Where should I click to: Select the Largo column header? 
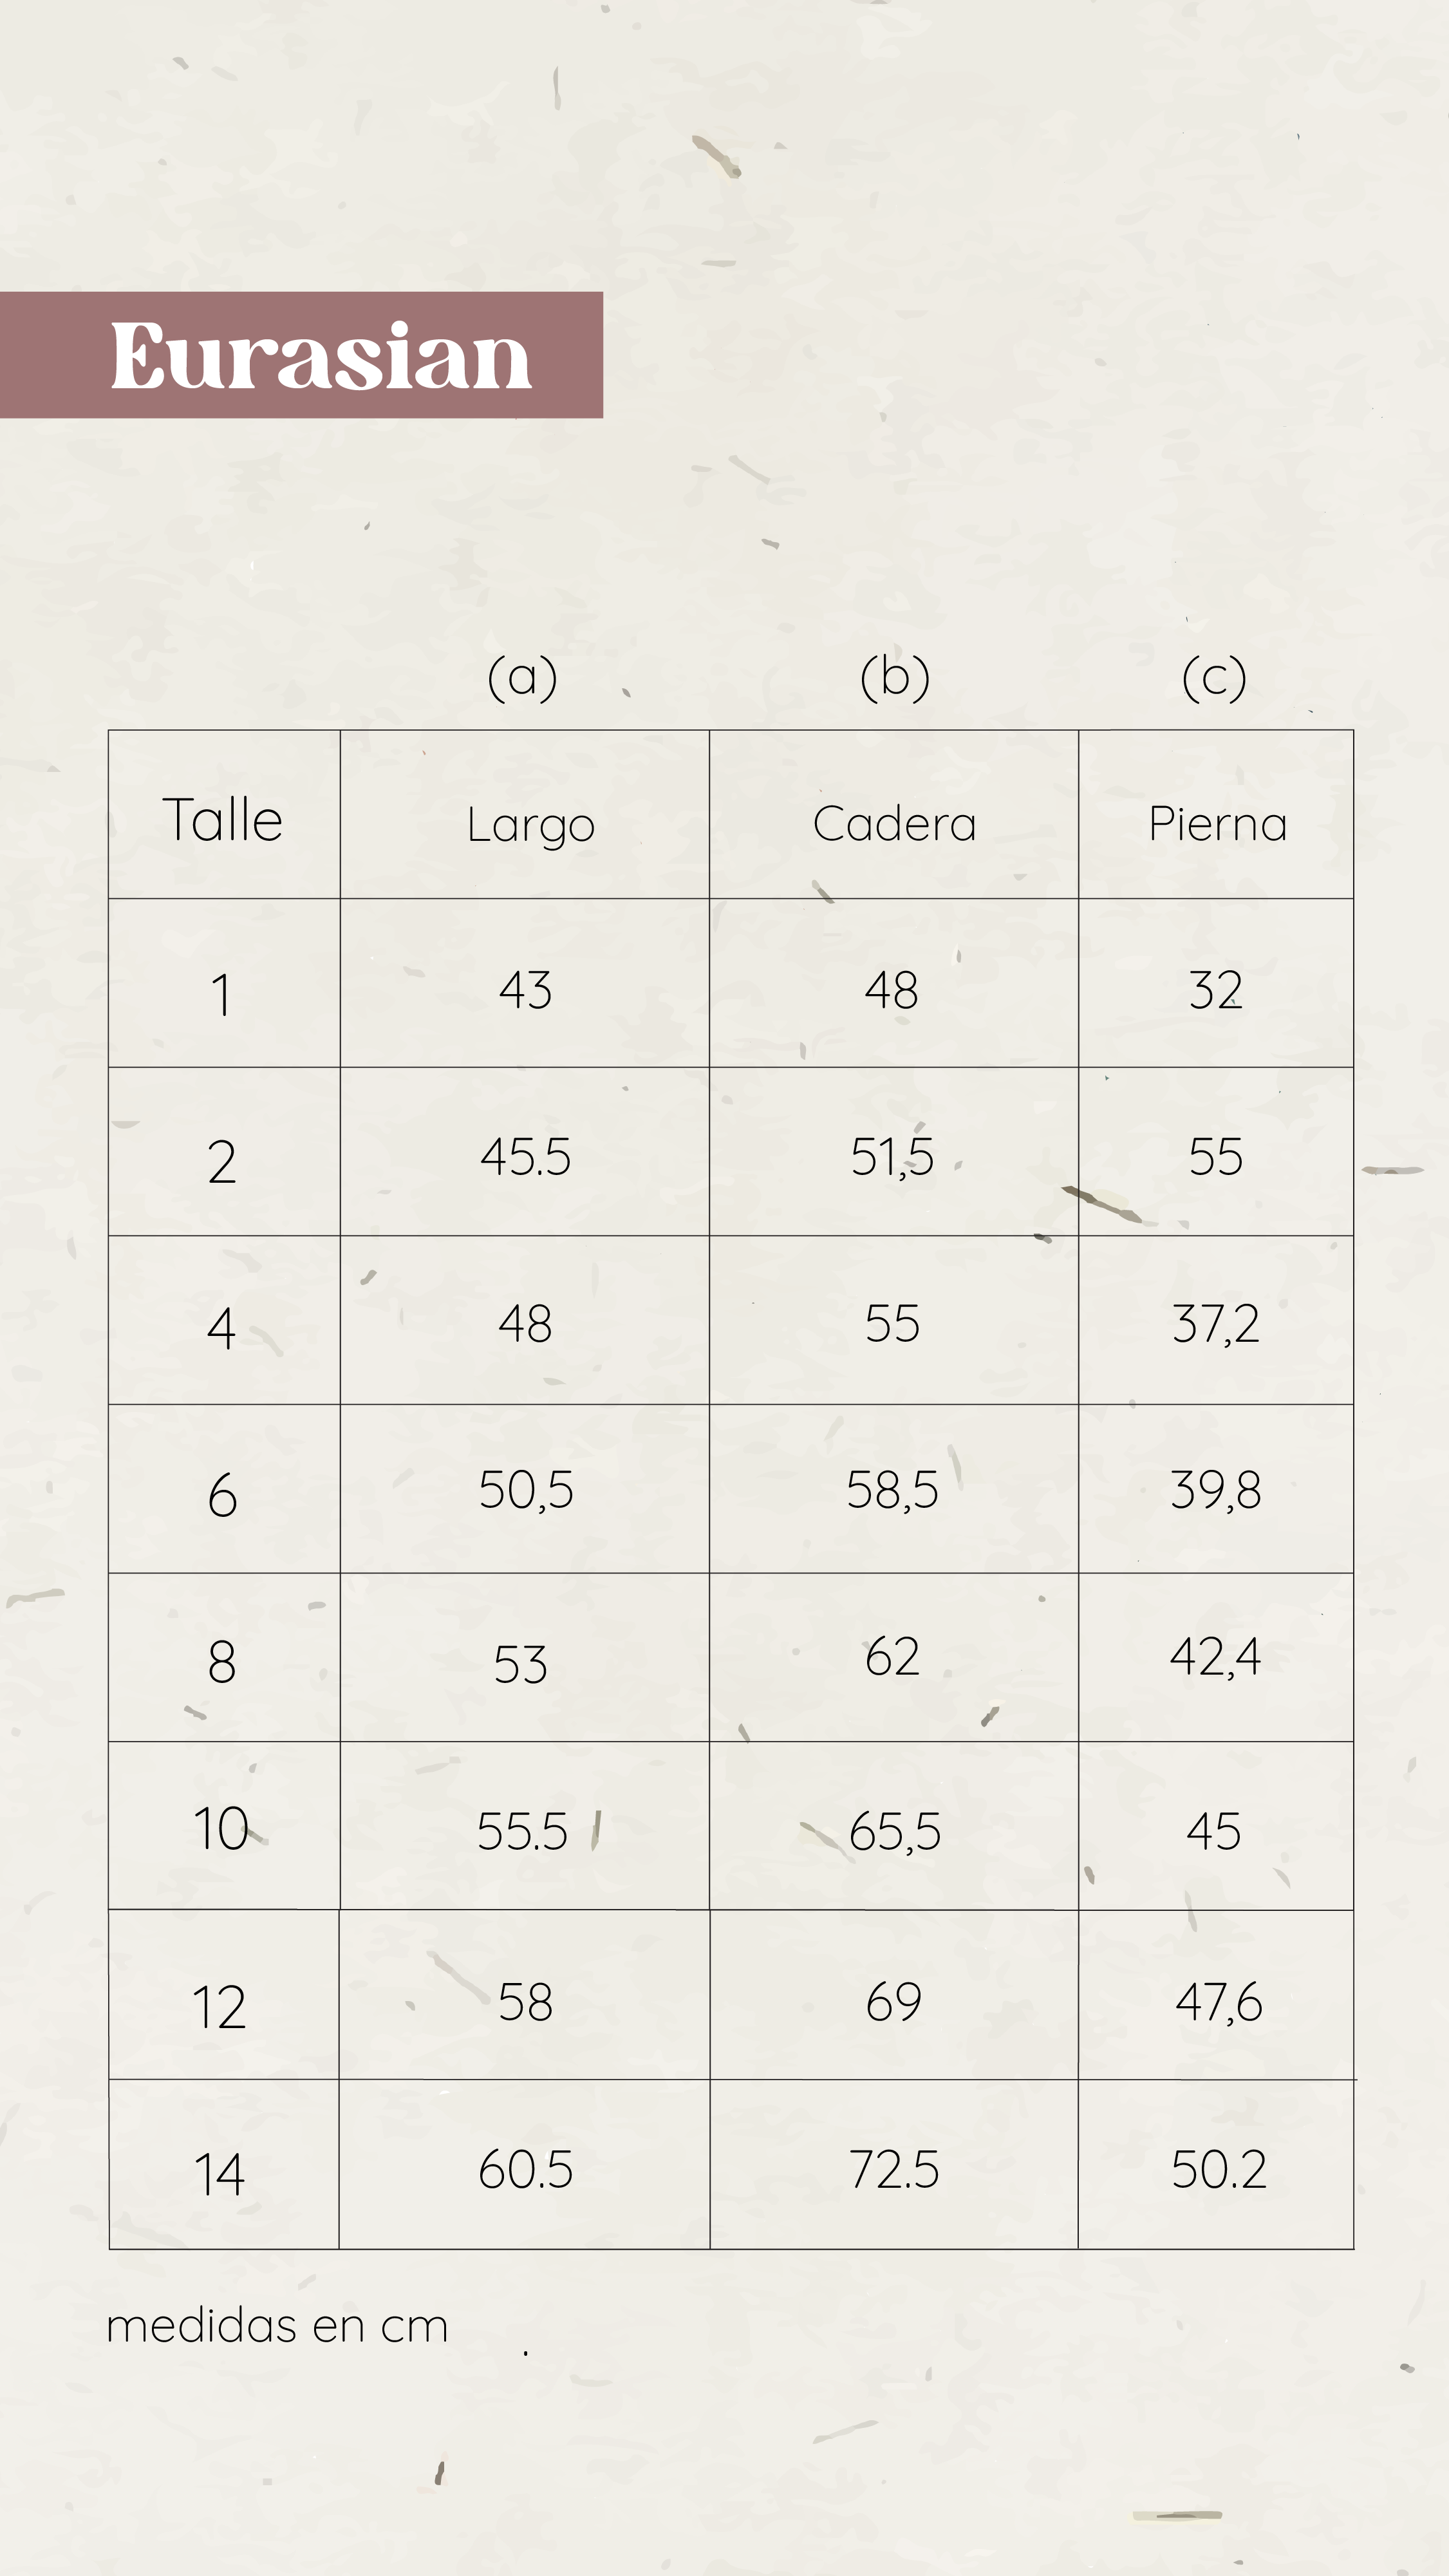click(531, 826)
